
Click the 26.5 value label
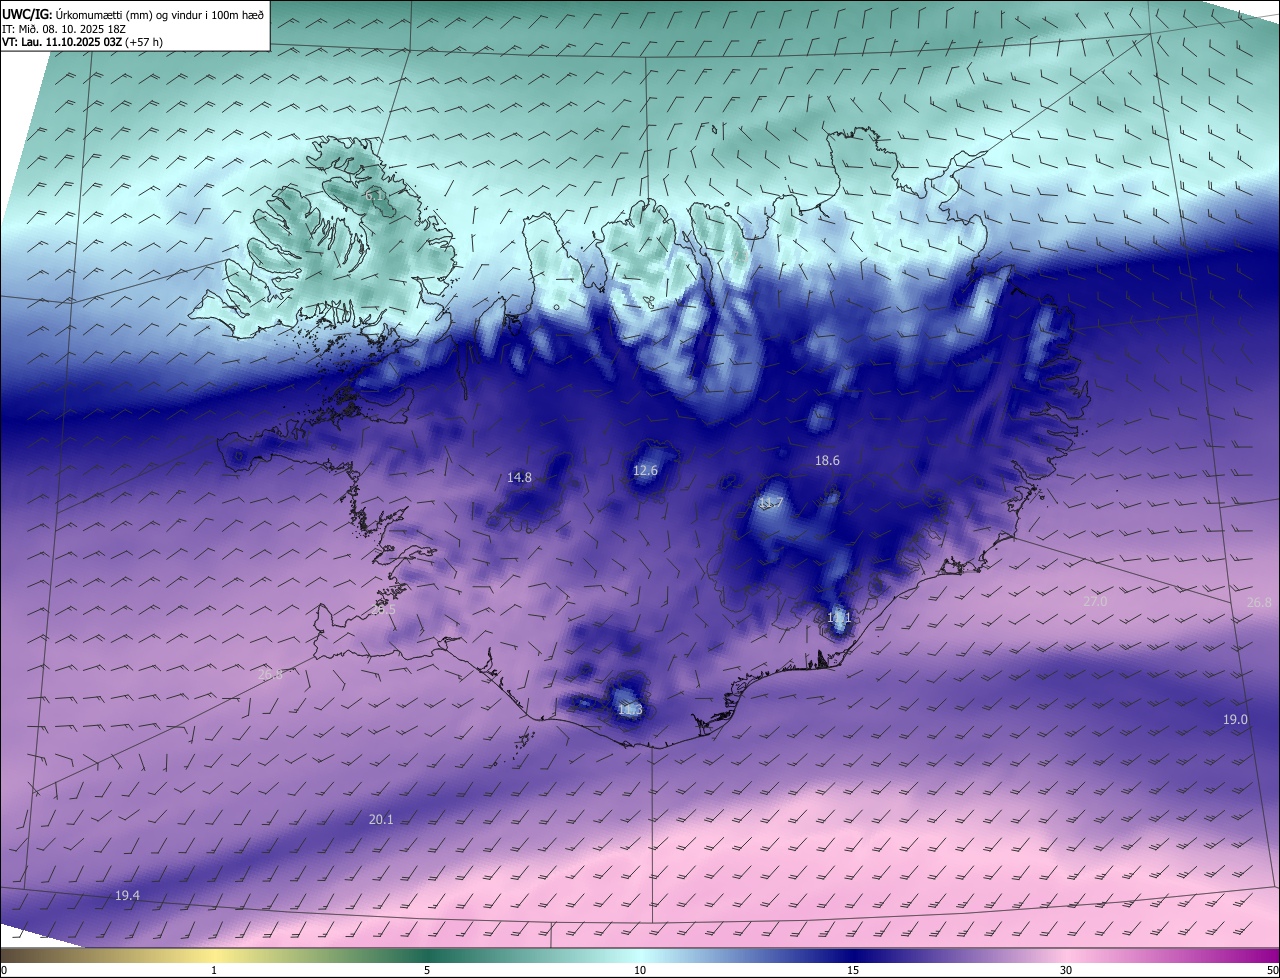point(383,610)
